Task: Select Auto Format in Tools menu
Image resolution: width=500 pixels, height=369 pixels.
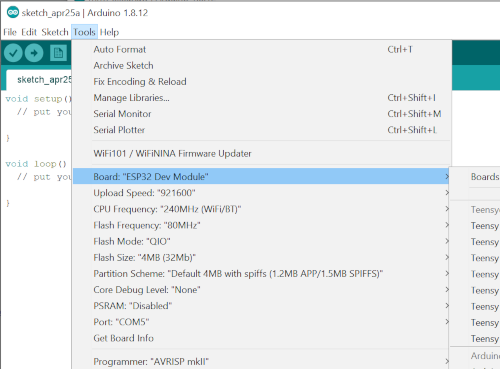Action: [261, 49]
